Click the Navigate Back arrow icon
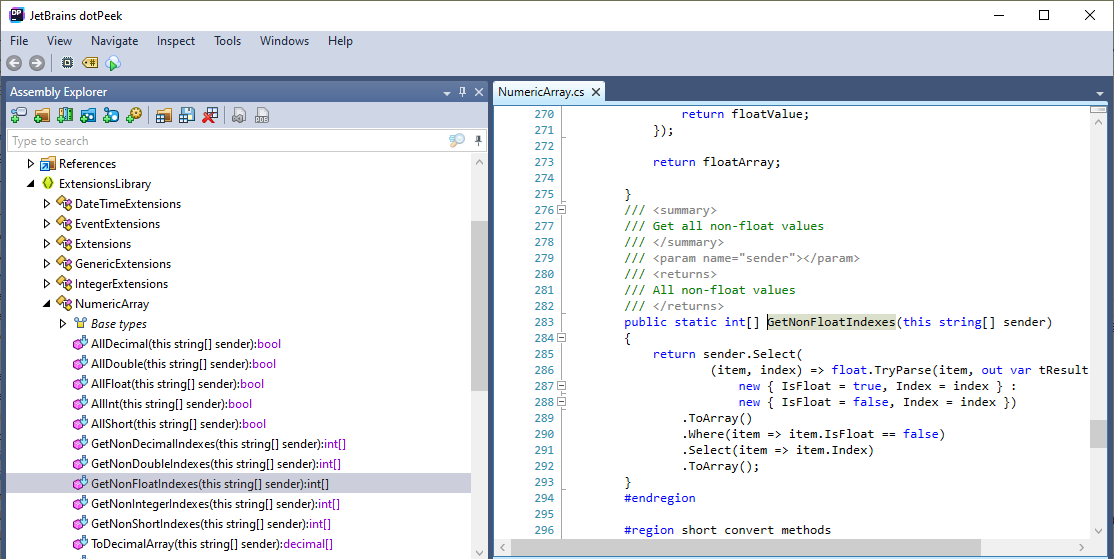Viewport: 1114px width, 559px height. [x=14, y=63]
